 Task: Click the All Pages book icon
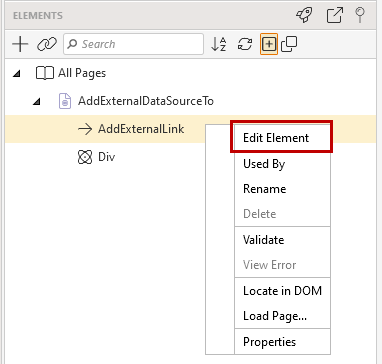(x=45, y=73)
